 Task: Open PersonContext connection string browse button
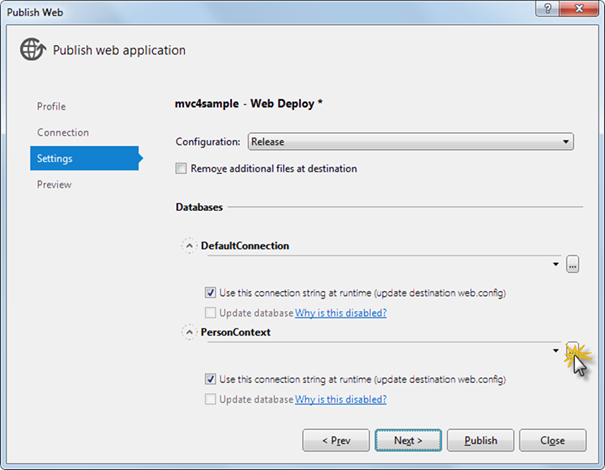[x=572, y=350]
